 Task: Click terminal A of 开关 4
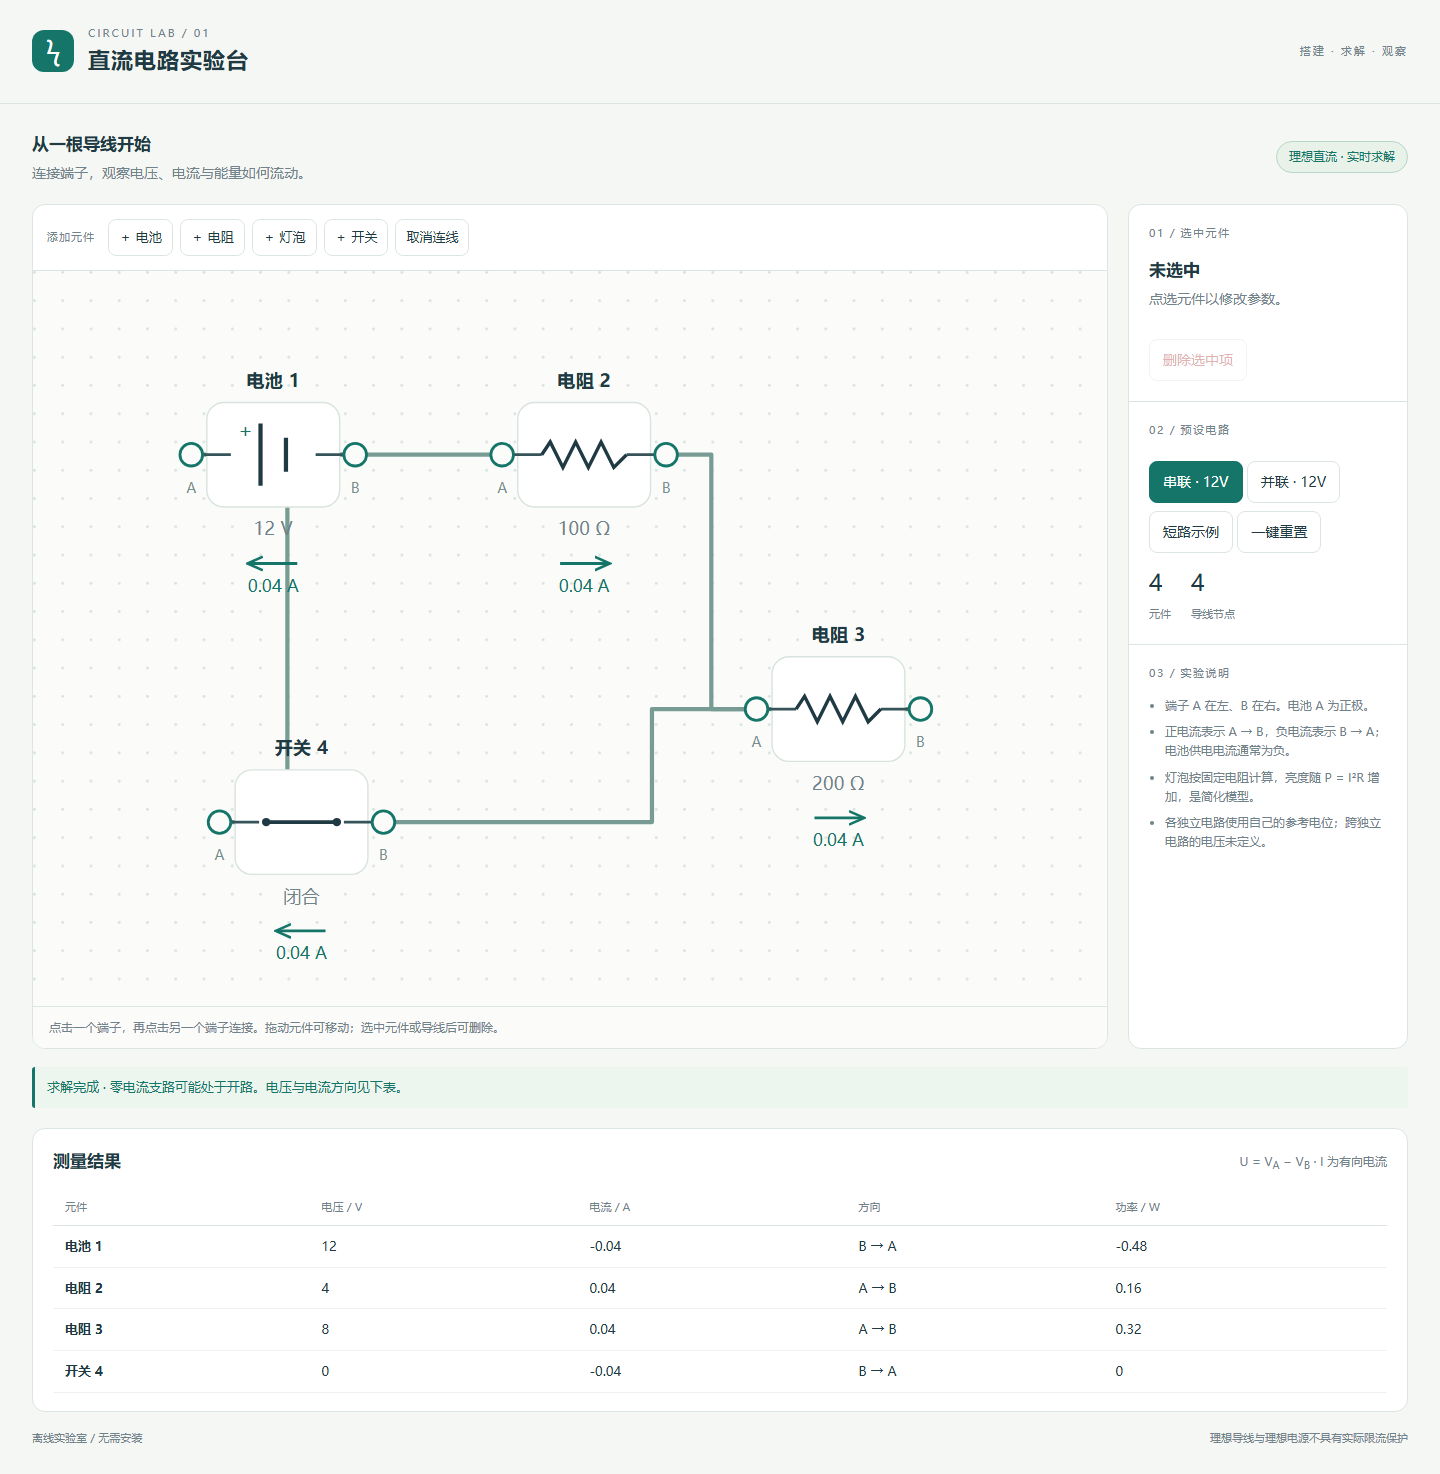click(x=219, y=822)
